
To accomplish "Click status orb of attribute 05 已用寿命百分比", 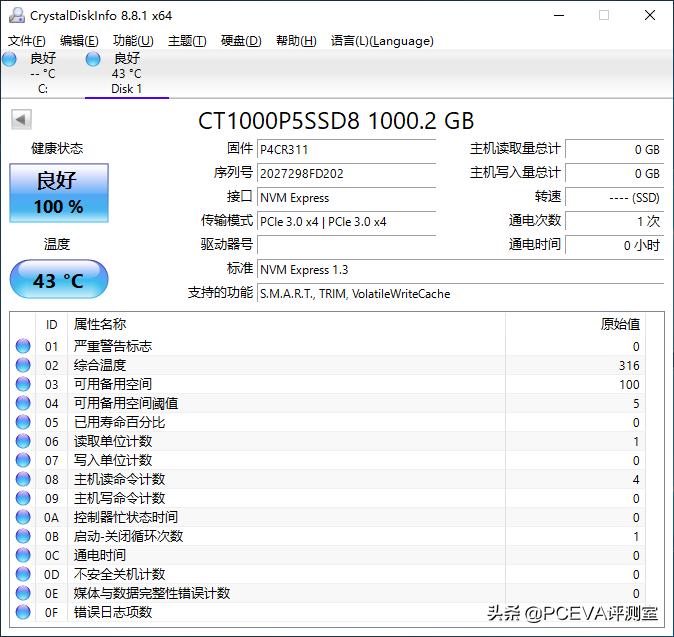I will 23,422.
